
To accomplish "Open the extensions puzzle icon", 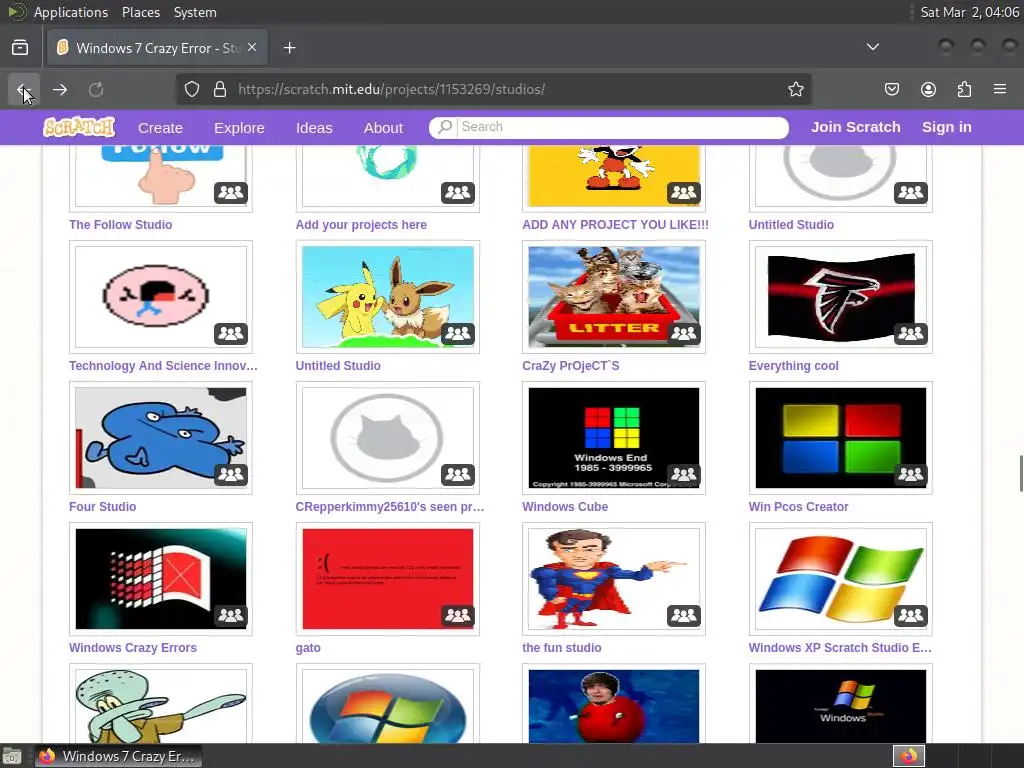I will tap(964, 89).
